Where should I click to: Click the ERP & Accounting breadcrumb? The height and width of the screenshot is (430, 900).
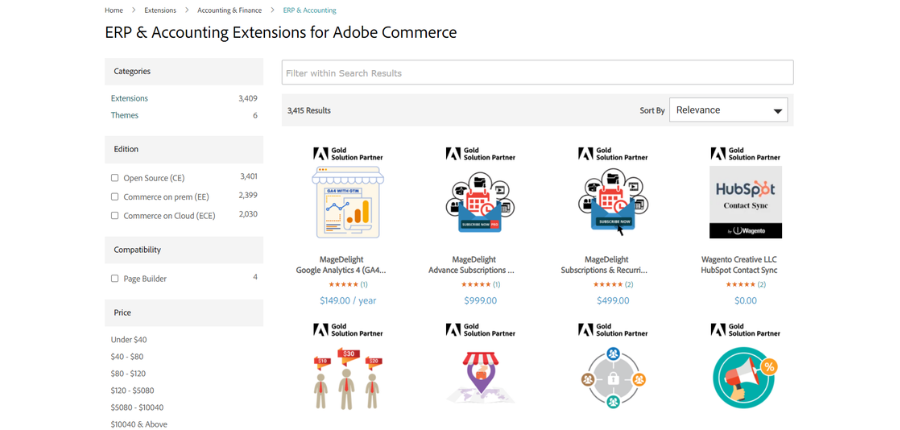click(x=310, y=10)
